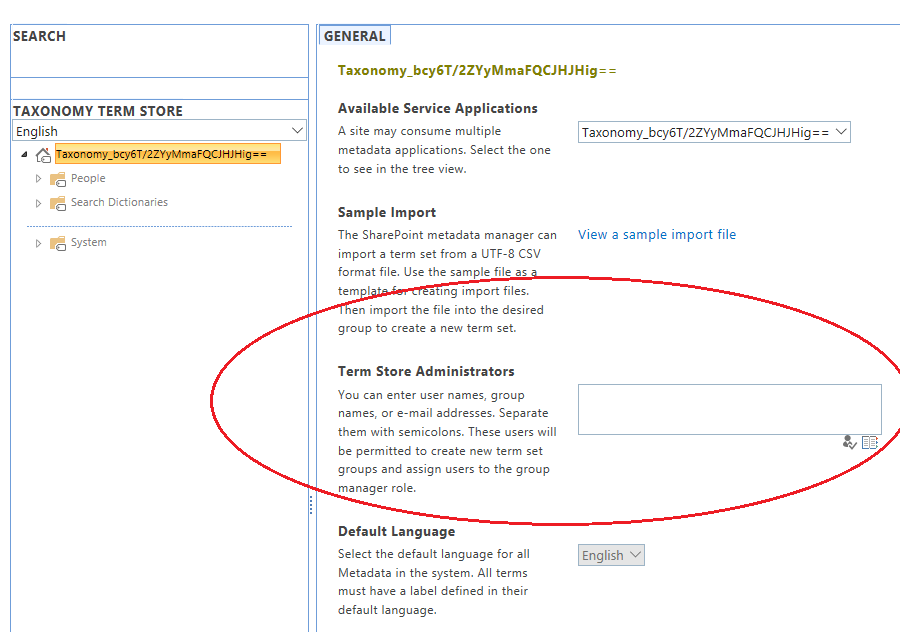Click the Term Store Administrators input box
This screenshot has height=632, width=900.
point(730,409)
